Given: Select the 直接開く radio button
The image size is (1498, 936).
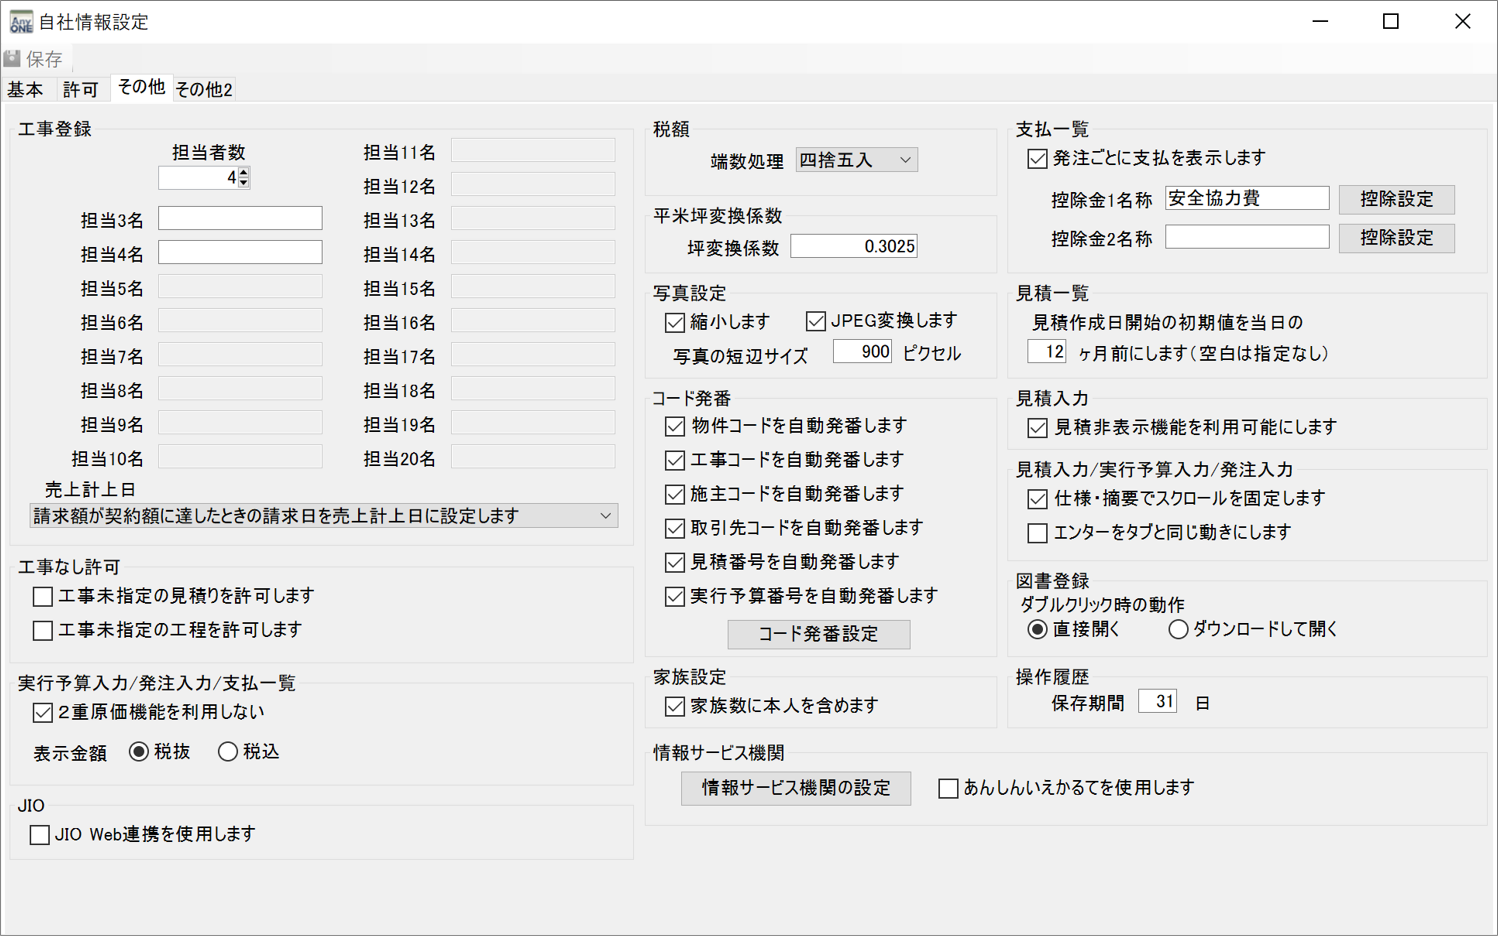Looking at the screenshot, I should [1038, 629].
